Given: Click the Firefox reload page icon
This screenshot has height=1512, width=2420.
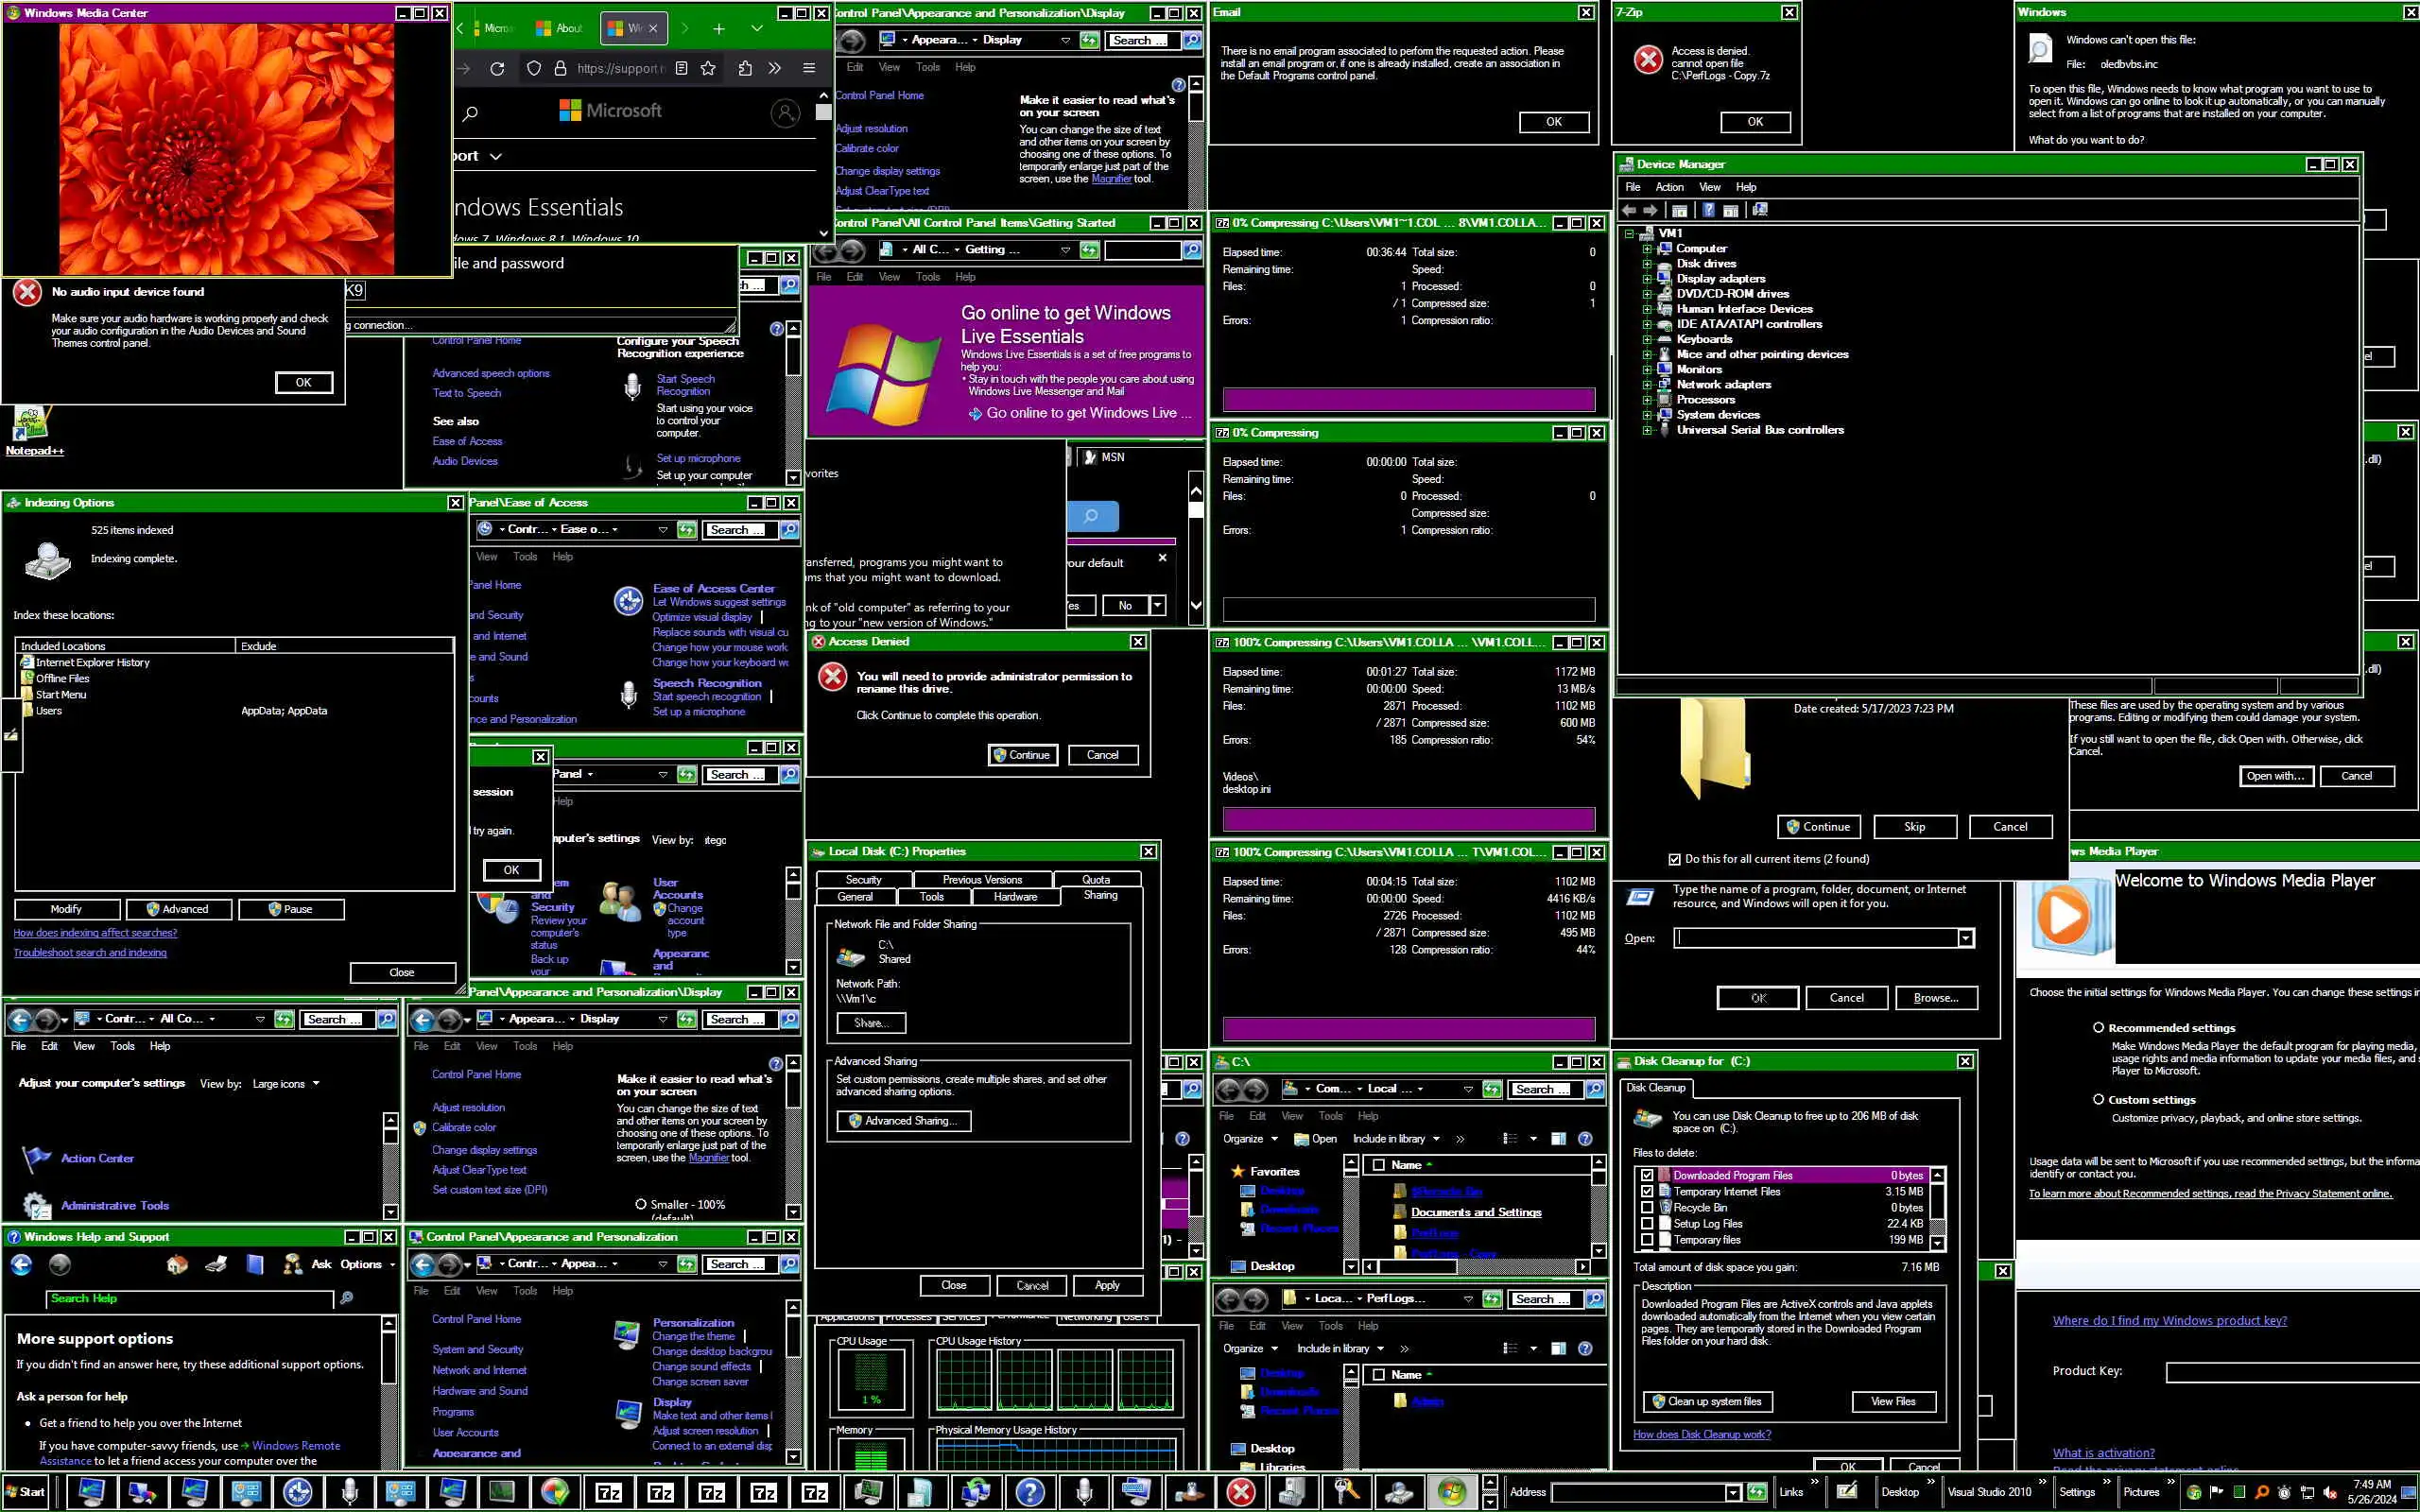Looking at the screenshot, I should (x=497, y=68).
